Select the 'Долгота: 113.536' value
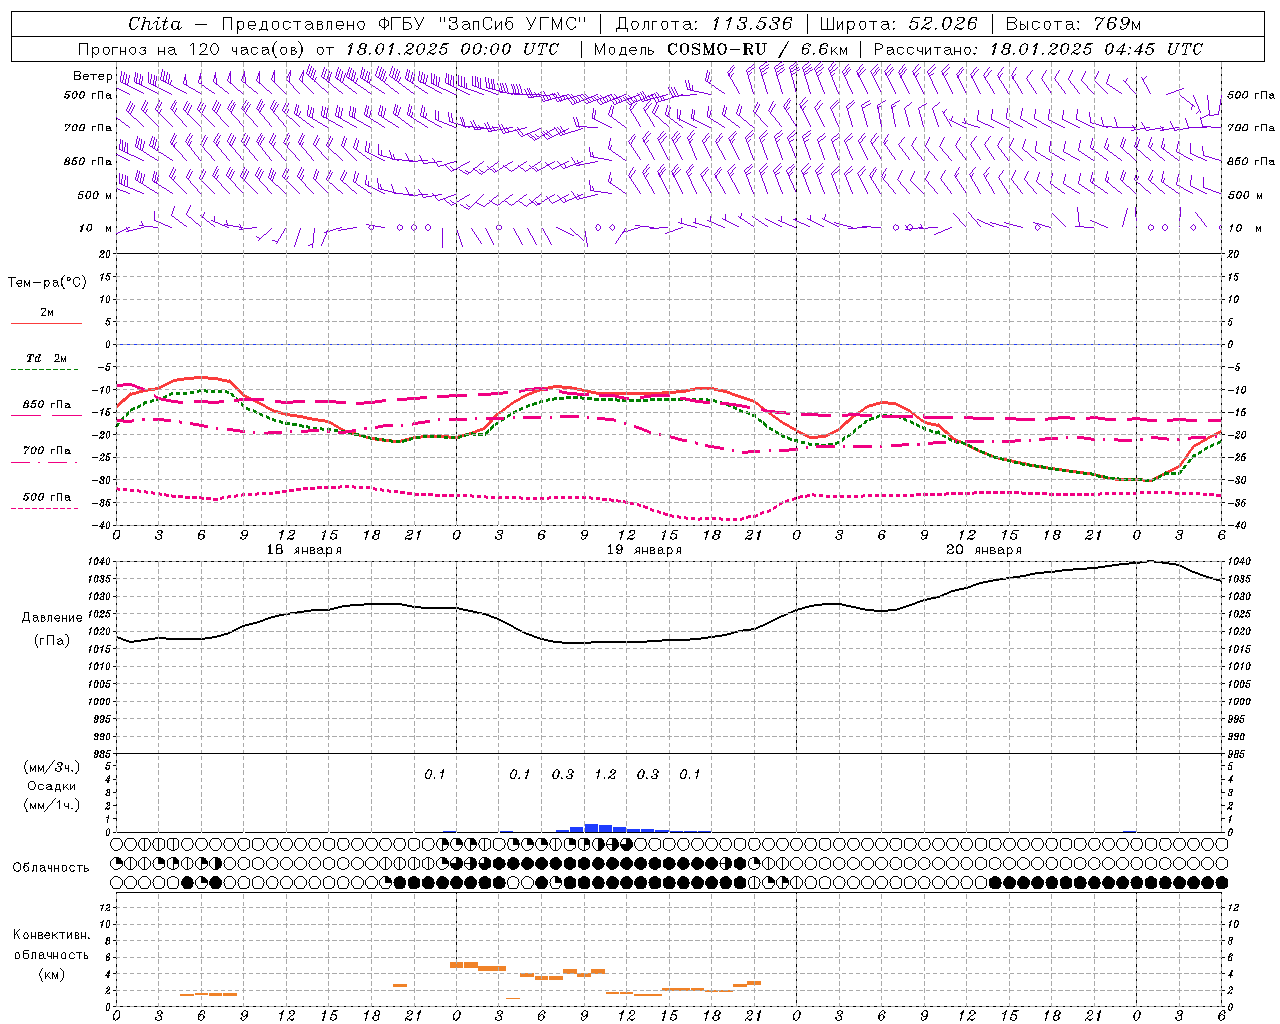This screenshot has width=1280, height=1024. tap(704, 24)
